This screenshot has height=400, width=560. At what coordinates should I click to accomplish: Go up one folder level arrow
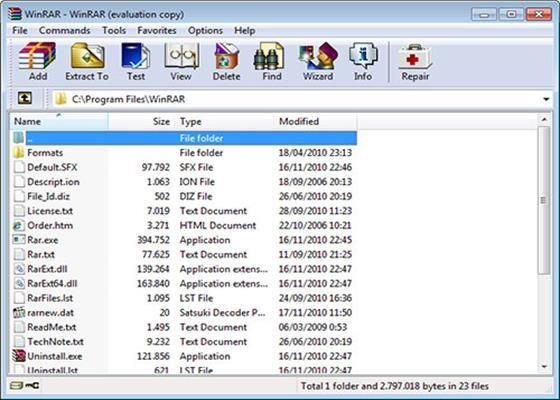pyautogui.click(x=25, y=98)
